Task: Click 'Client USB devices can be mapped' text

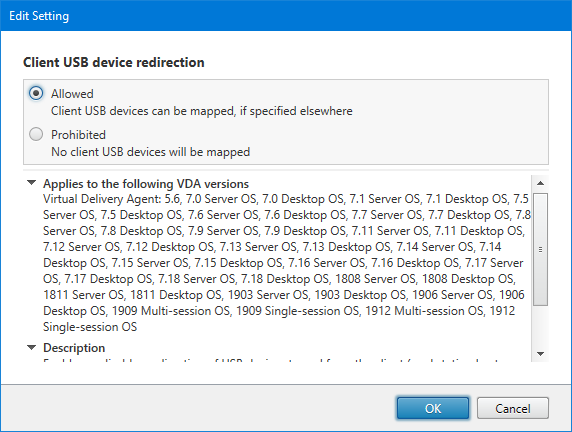Action: tap(143, 111)
